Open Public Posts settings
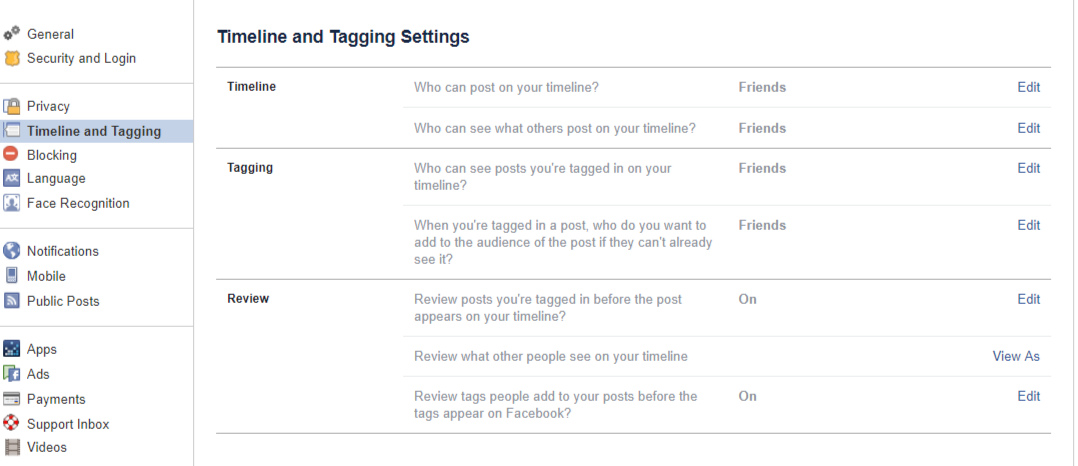1078x466 pixels. [x=63, y=301]
